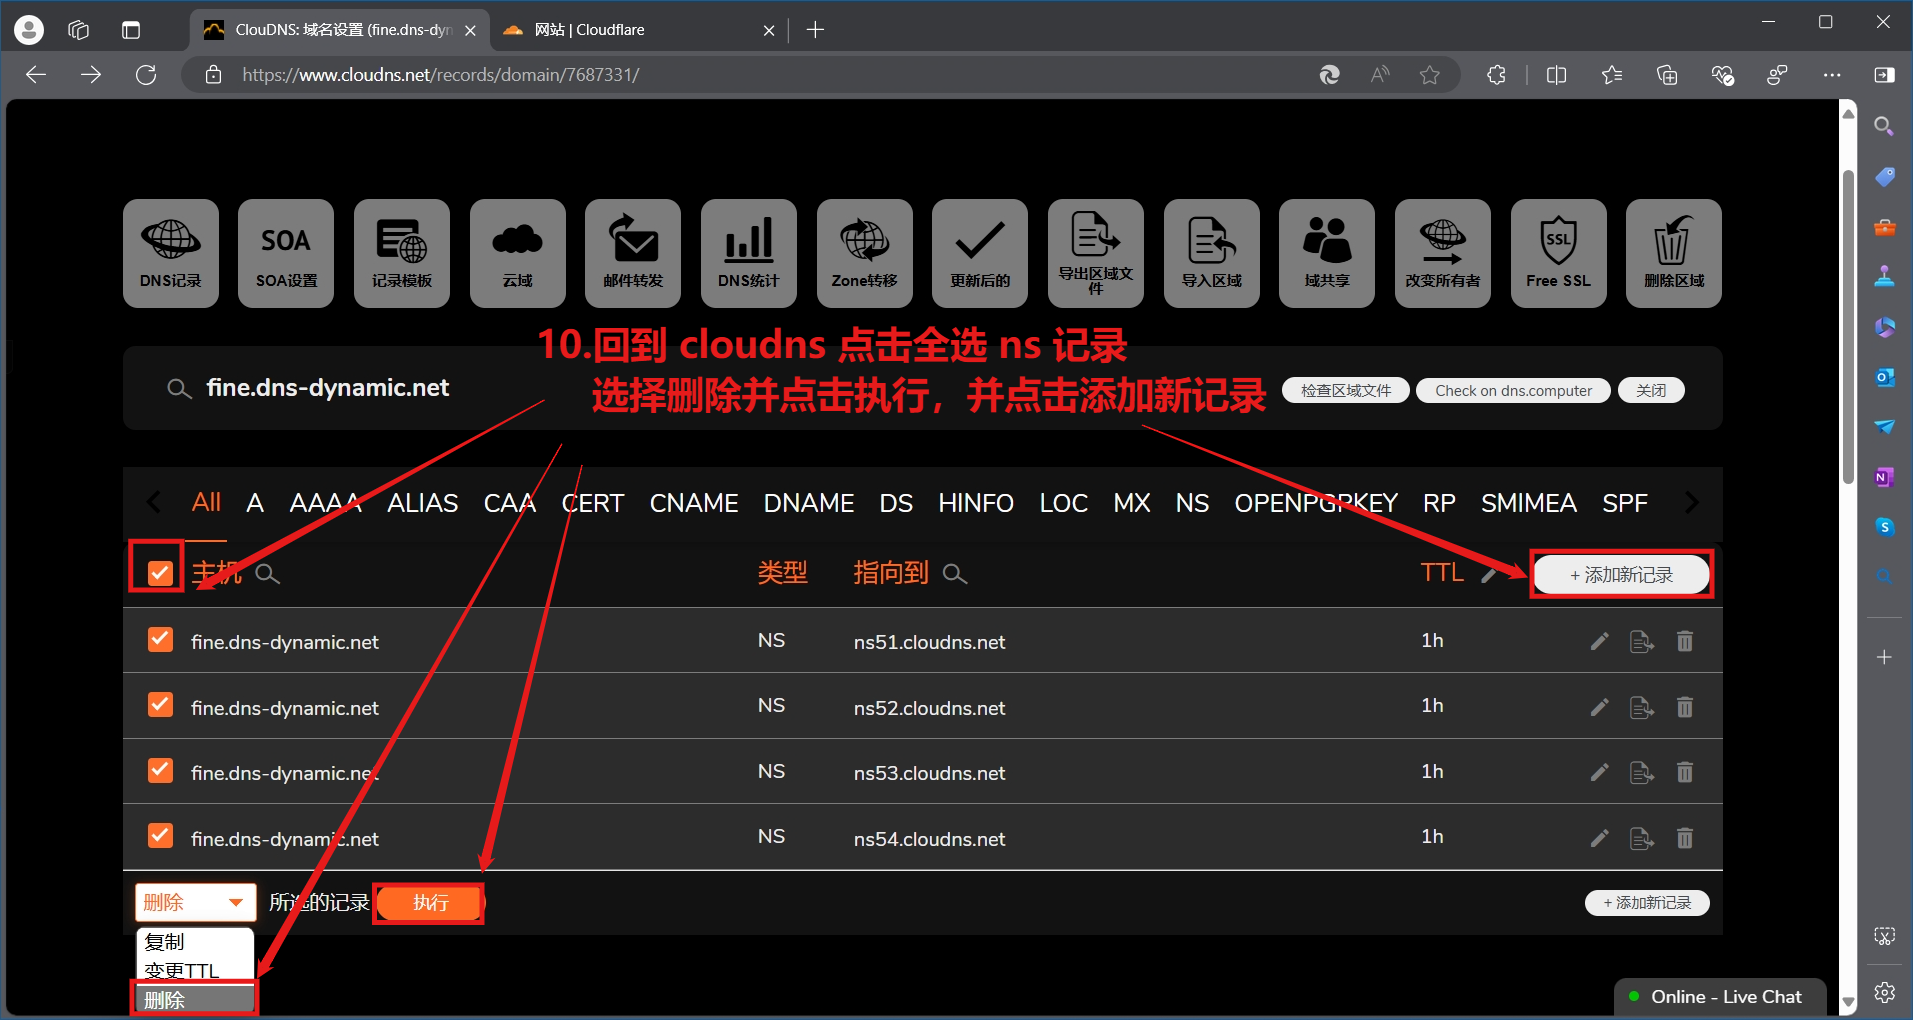Uncheck the ns52.cloudns.net record checkbox
1913x1020 pixels.
[160, 704]
